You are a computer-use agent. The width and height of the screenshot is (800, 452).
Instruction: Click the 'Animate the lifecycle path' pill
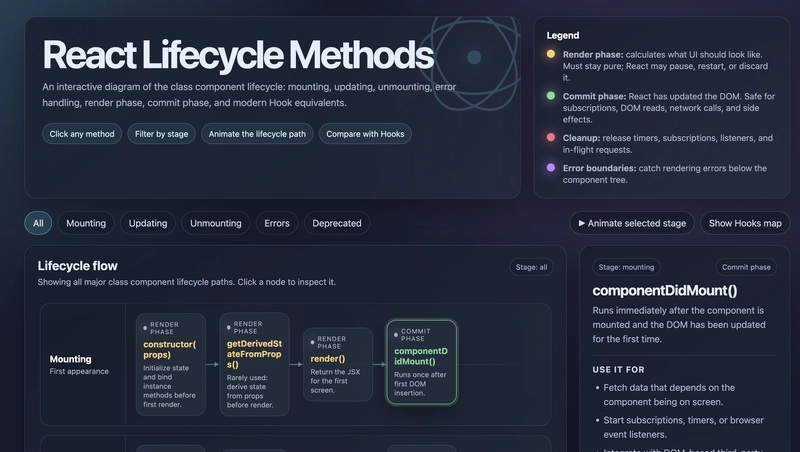257,134
